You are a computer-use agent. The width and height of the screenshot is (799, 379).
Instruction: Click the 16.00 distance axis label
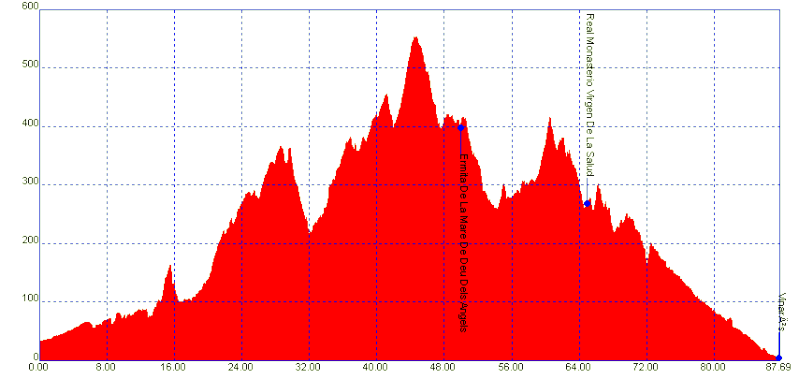point(174,367)
